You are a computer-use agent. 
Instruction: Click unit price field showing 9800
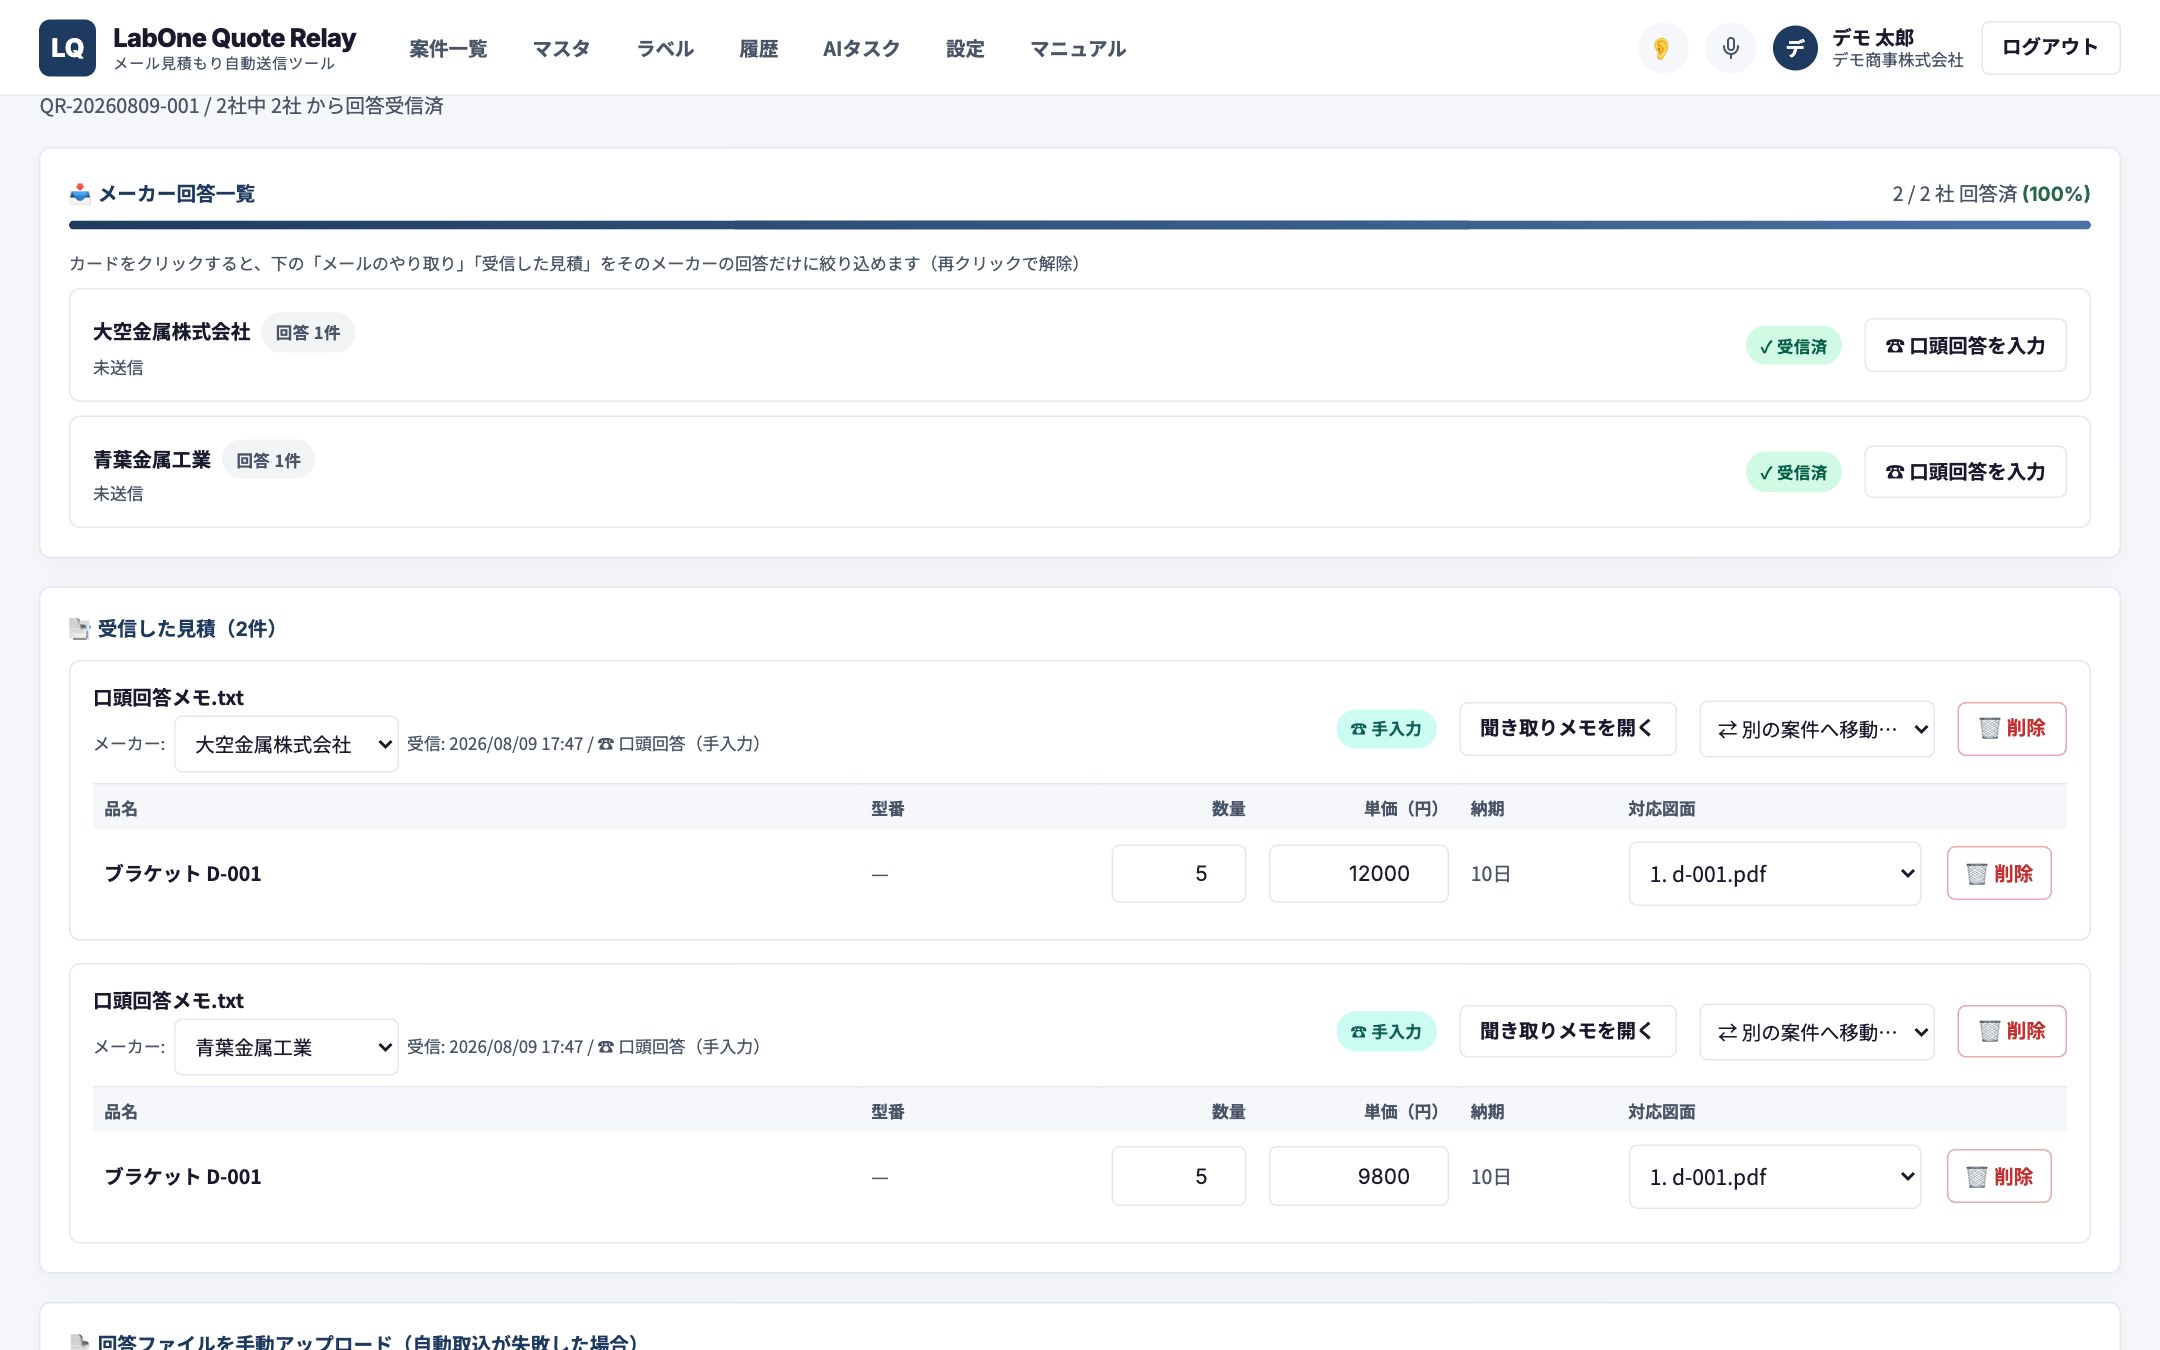(1359, 1176)
